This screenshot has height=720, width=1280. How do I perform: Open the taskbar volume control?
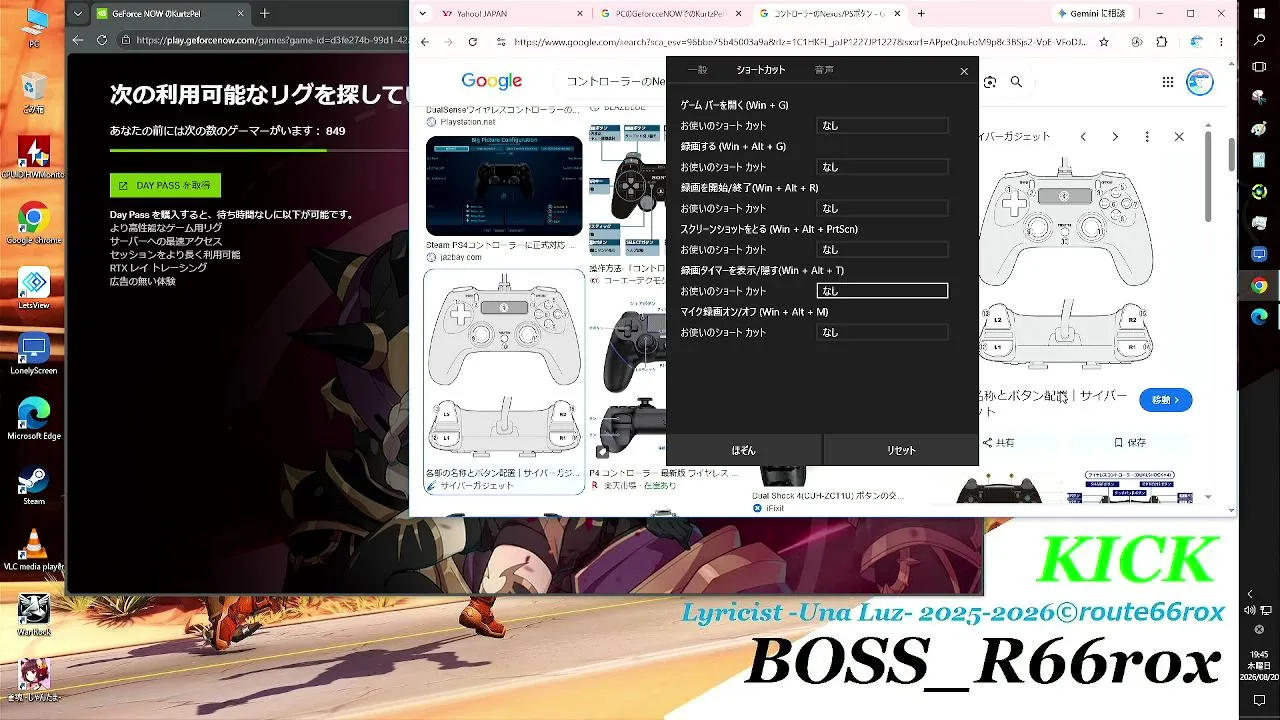point(1250,611)
